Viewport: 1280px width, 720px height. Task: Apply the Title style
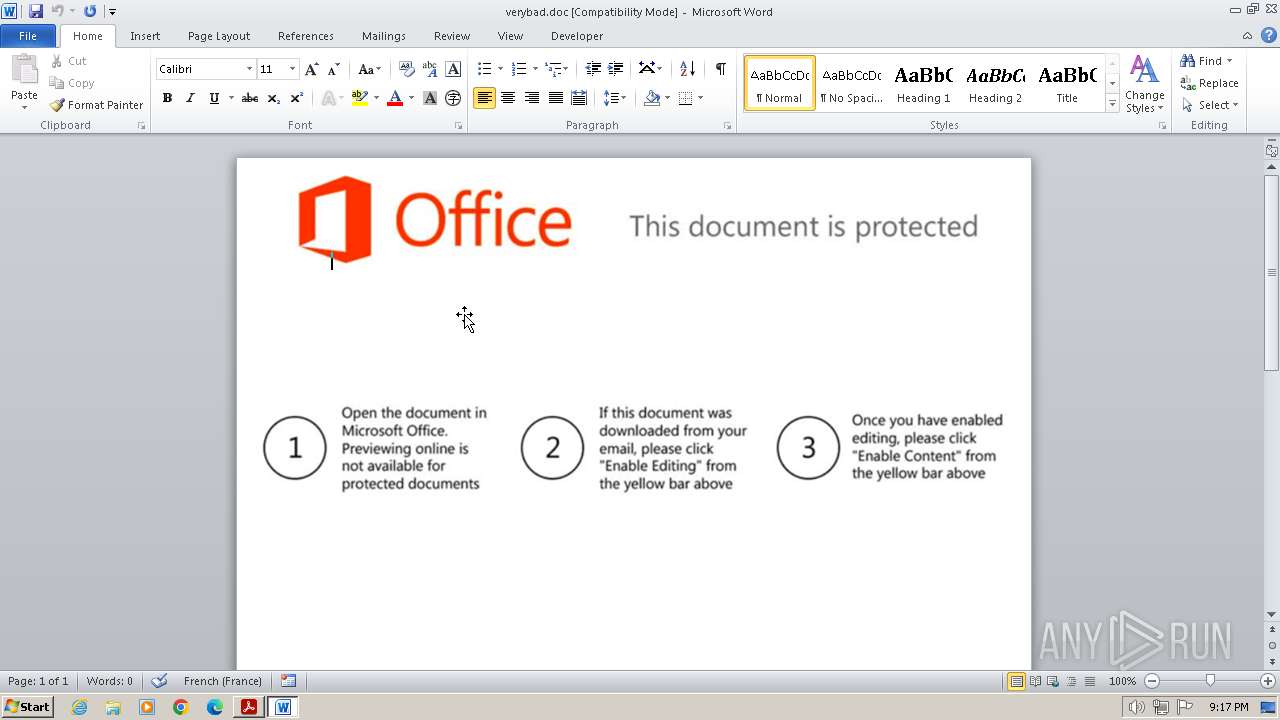click(1067, 83)
